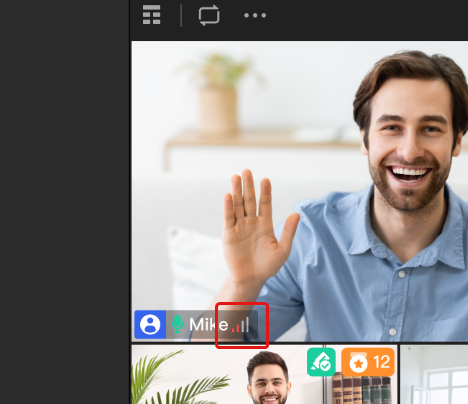This screenshot has height=404, width=468.
Task: Click the swap video loop icon
Action: coord(209,15)
